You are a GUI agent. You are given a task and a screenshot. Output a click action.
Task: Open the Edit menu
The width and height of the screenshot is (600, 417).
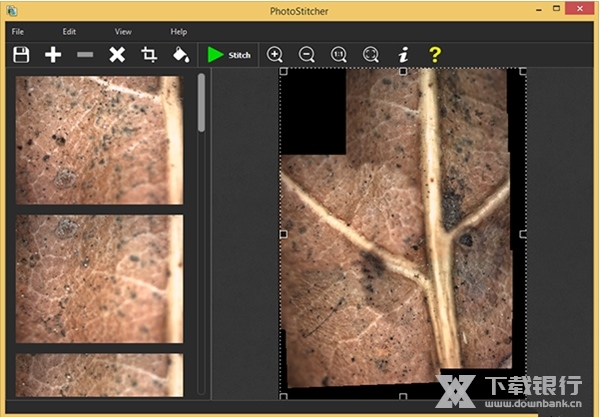[x=69, y=32]
